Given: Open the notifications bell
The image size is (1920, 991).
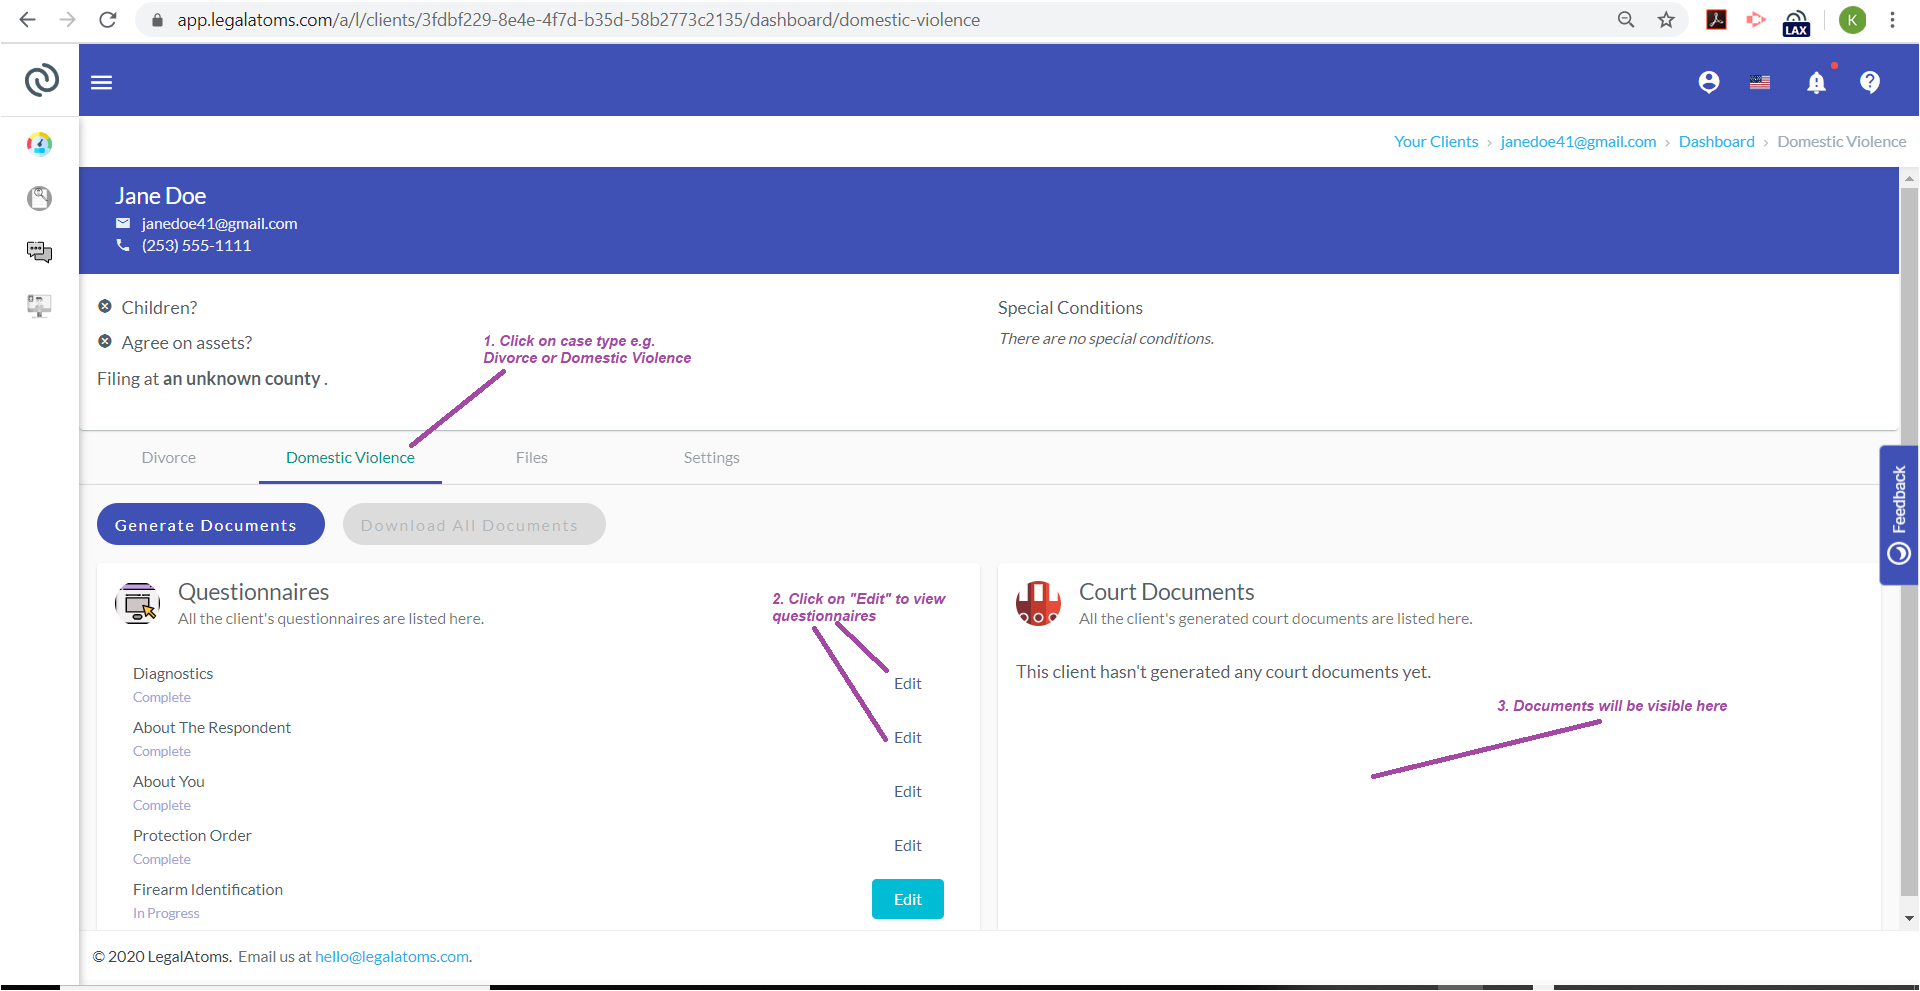Looking at the screenshot, I should [x=1817, y=82].
